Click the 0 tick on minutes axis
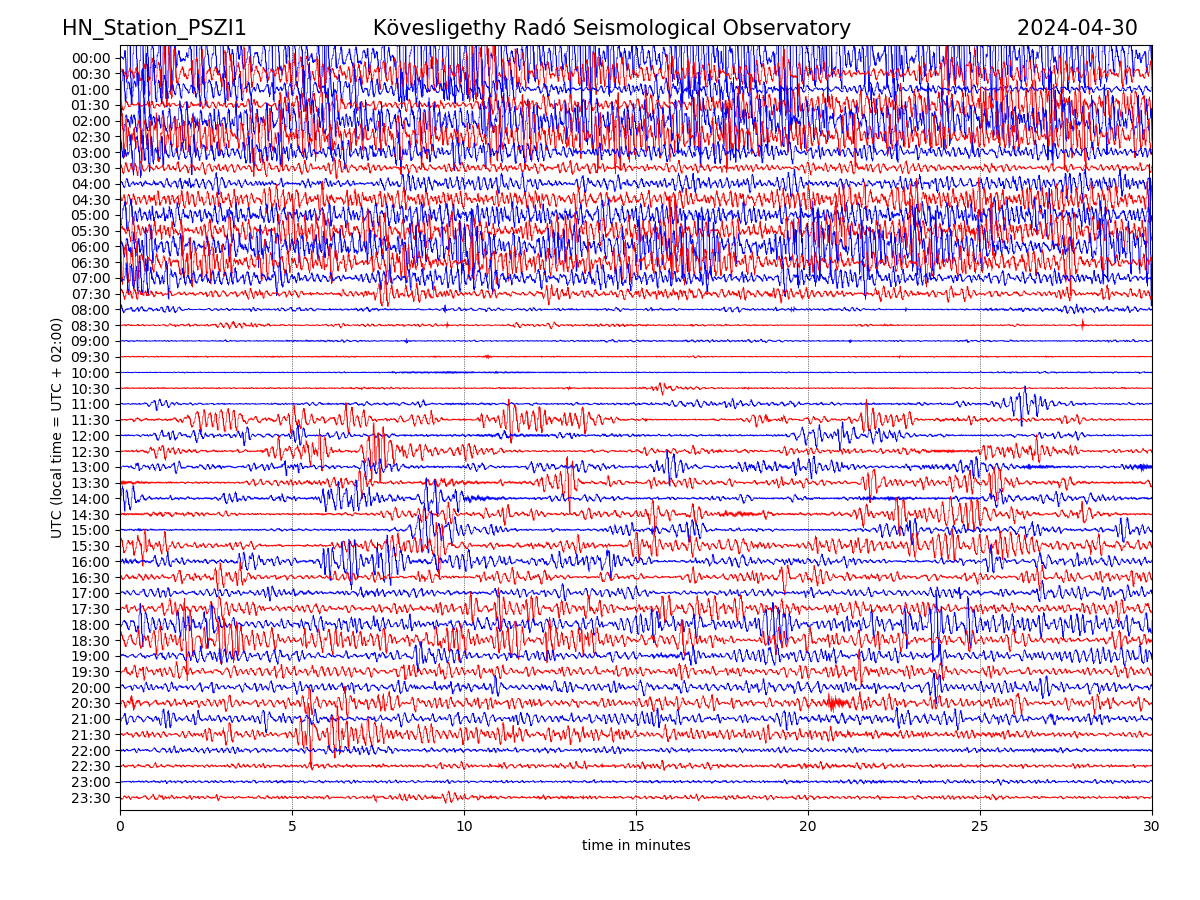Image resolution: width=1200 pixels, height=900 pixels. [120, 827]
